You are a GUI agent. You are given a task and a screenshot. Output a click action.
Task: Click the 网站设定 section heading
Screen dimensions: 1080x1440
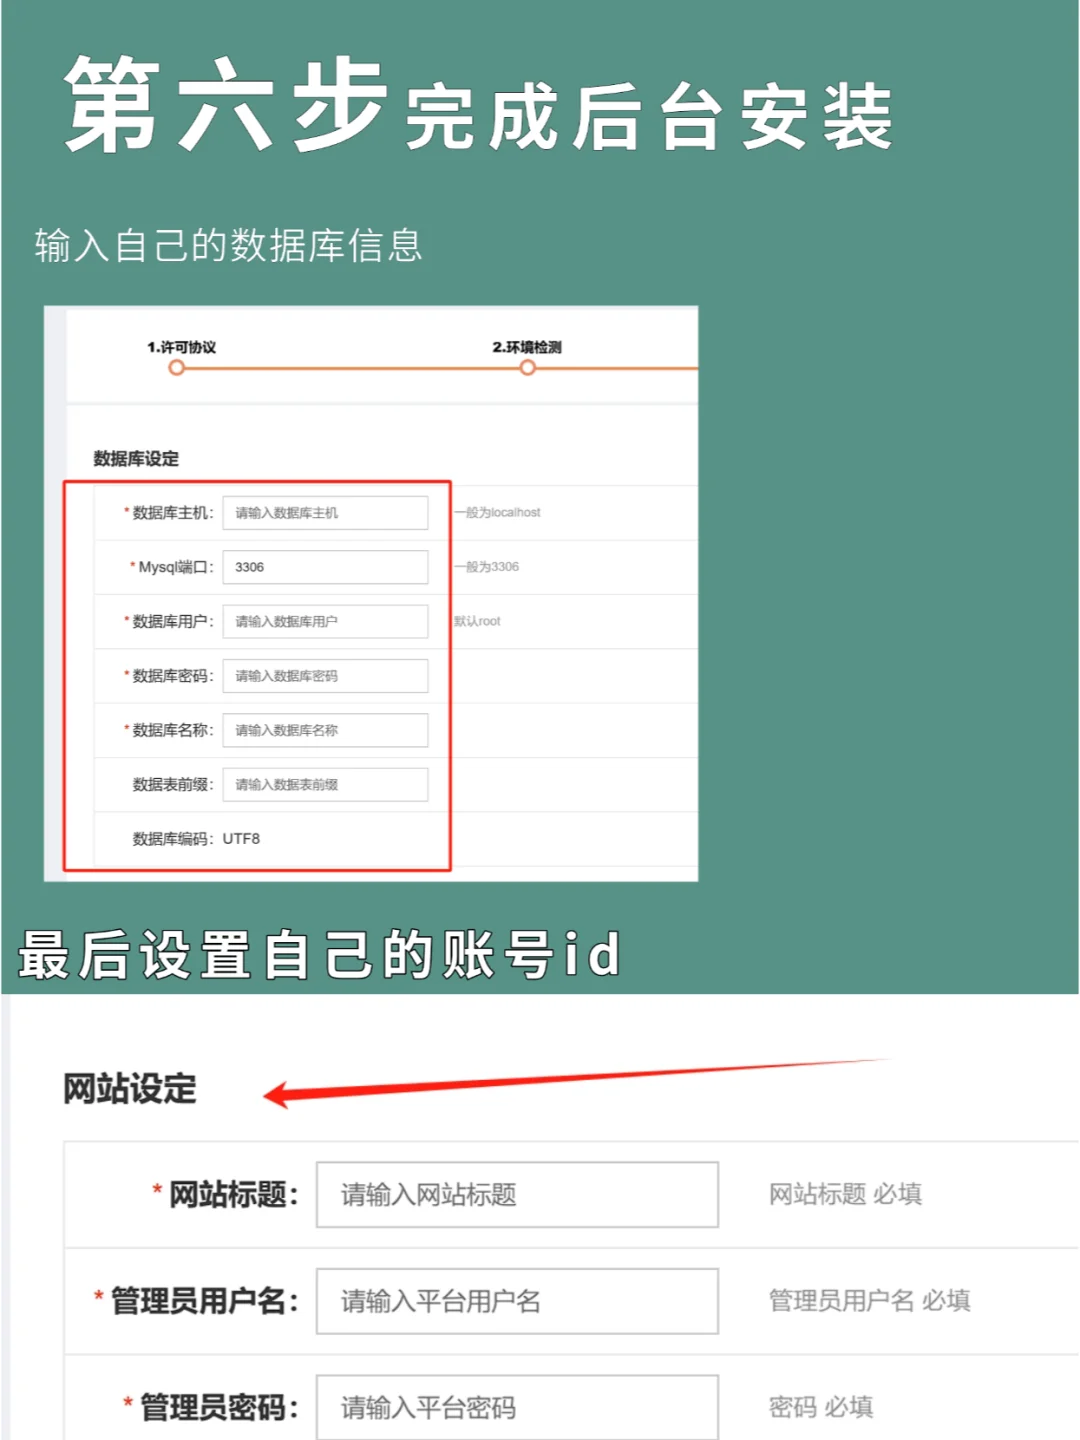pos(130,1091)
